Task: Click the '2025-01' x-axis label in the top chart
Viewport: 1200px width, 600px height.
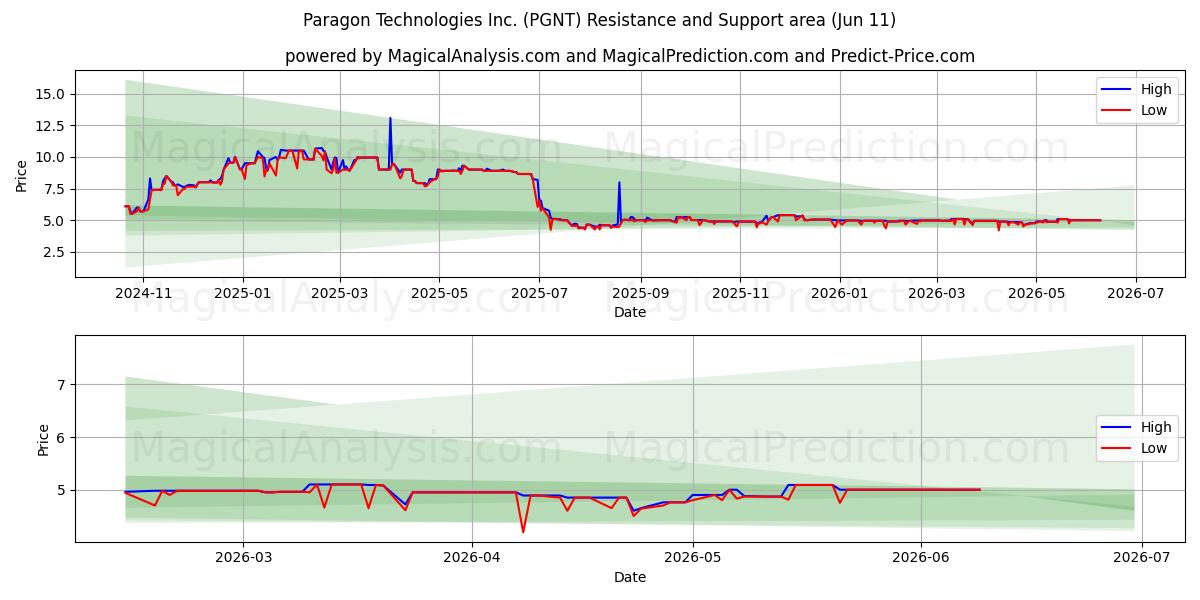Action: pos(242,293)
